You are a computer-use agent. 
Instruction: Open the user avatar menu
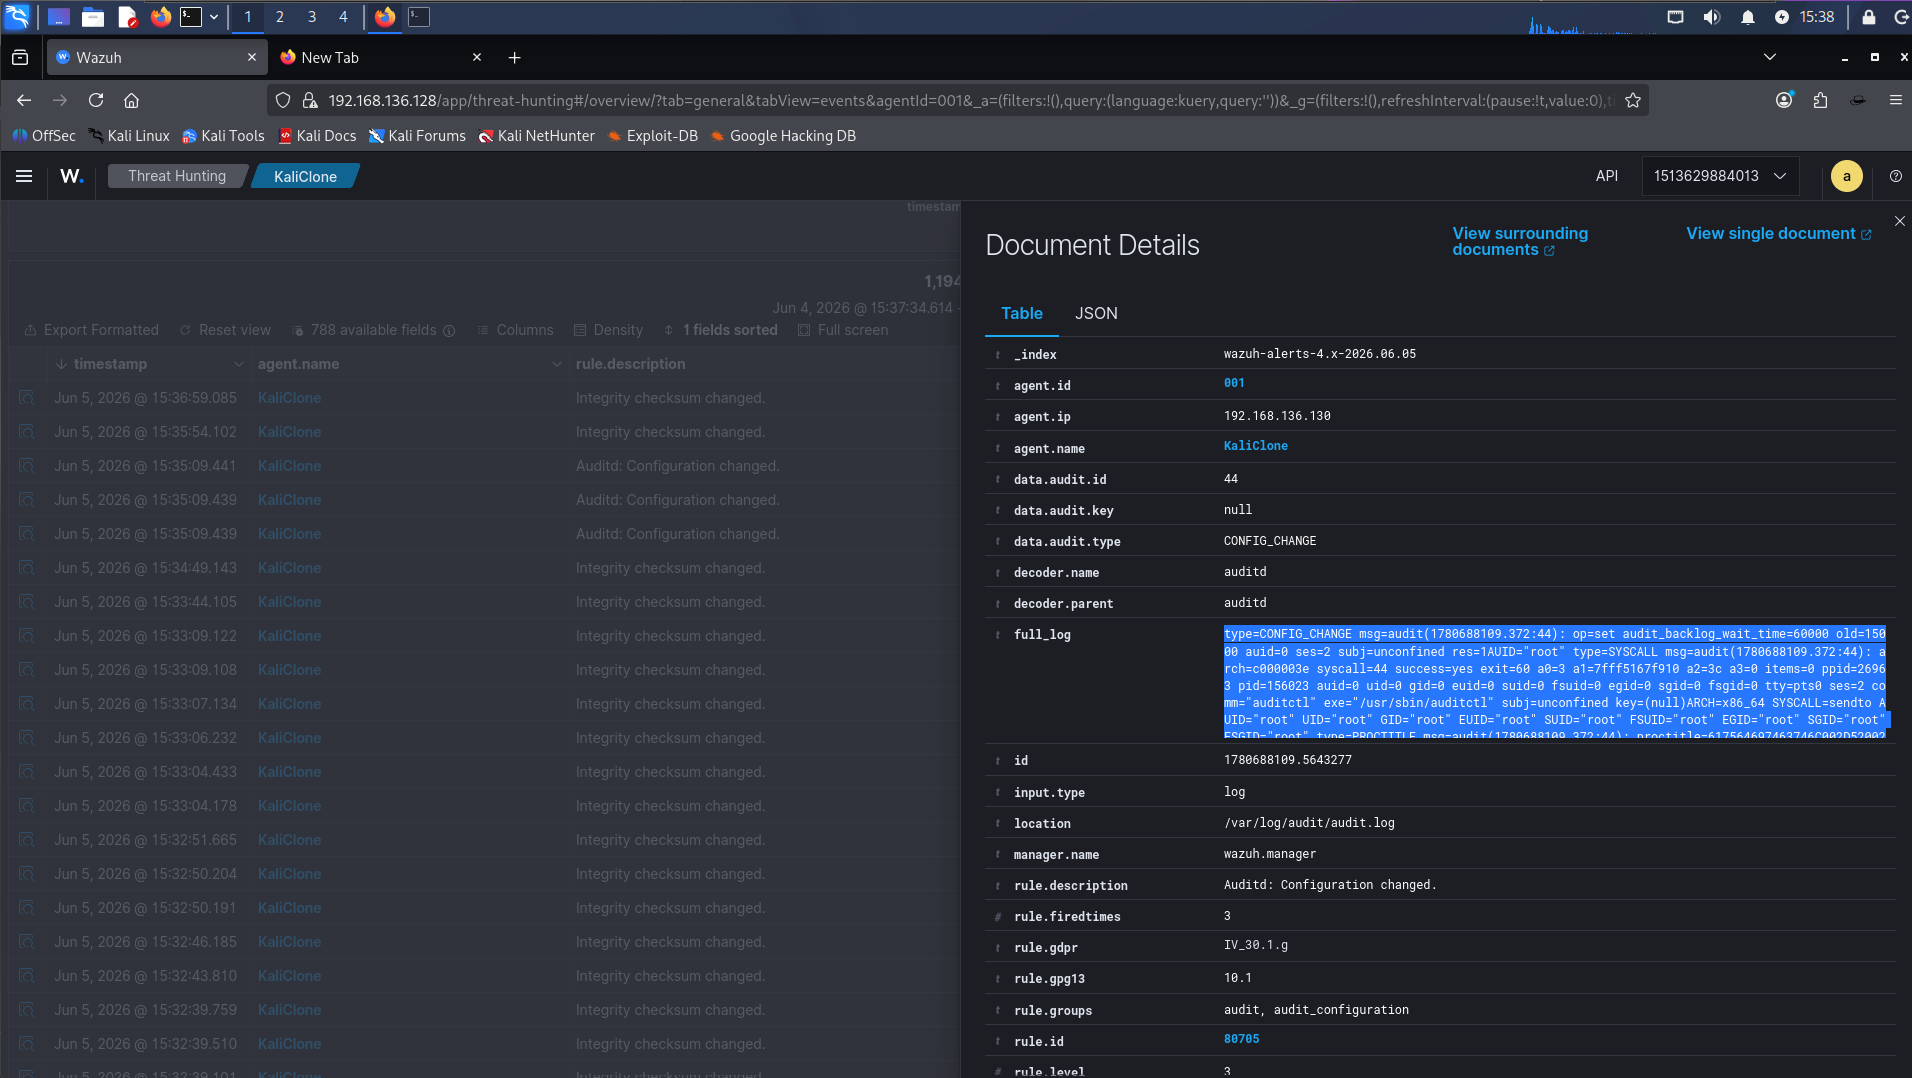[1846, 176]
